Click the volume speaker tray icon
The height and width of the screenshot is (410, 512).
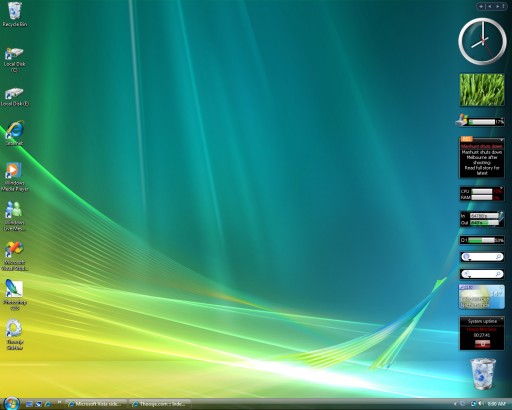pos(481,404)
